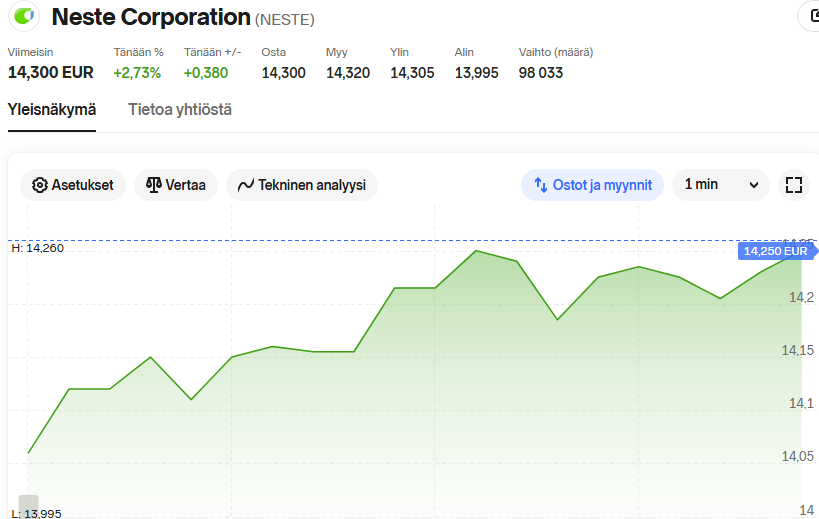Click the Neste Corporation heading

tap(150, 17)
